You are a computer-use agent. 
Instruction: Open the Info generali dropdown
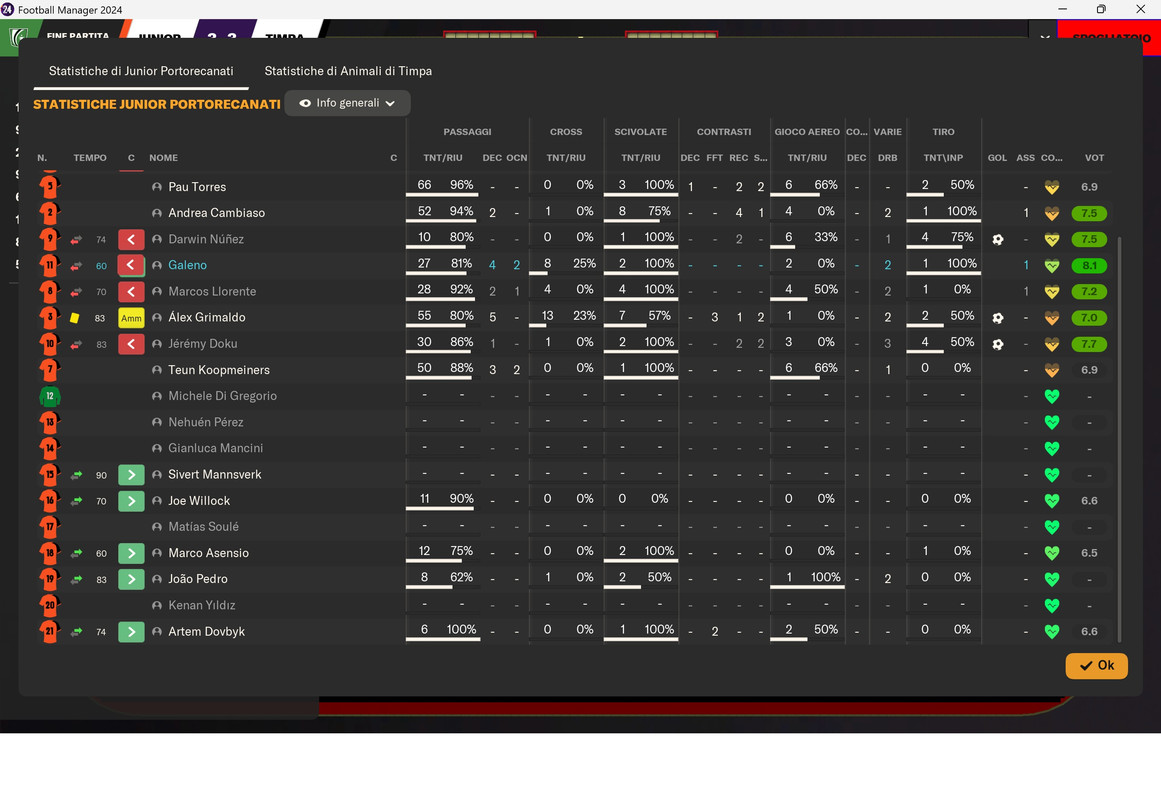pyautogui.click(x=347, y=103)
